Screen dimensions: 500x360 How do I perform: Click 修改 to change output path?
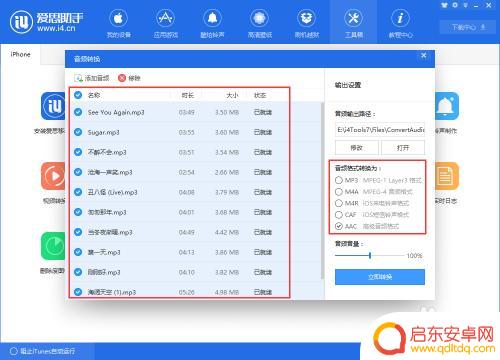click(x=357, y=147)
